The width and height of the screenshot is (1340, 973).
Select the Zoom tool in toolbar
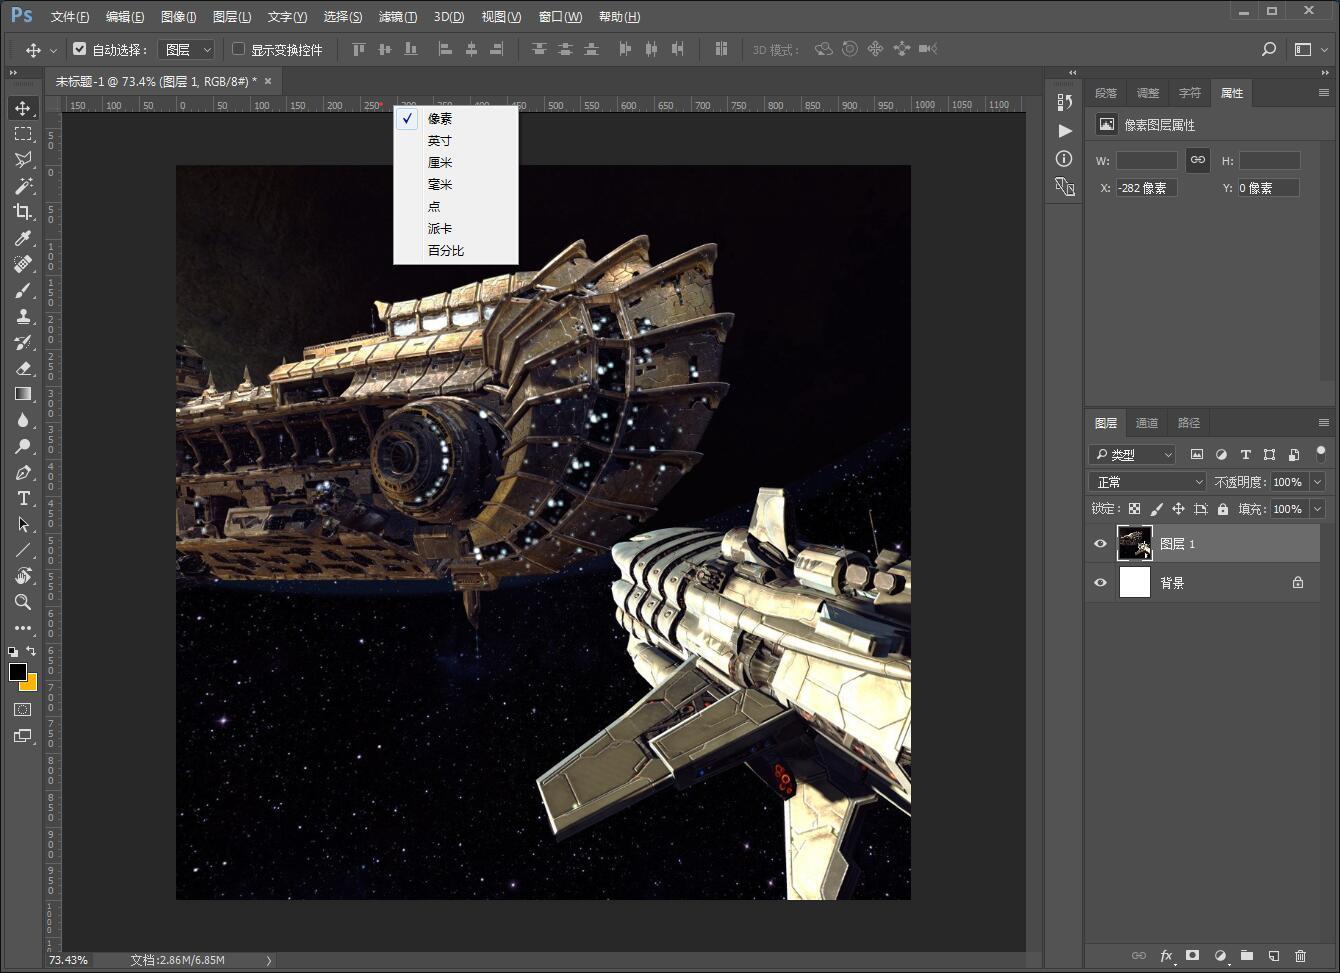pos(22,602)
